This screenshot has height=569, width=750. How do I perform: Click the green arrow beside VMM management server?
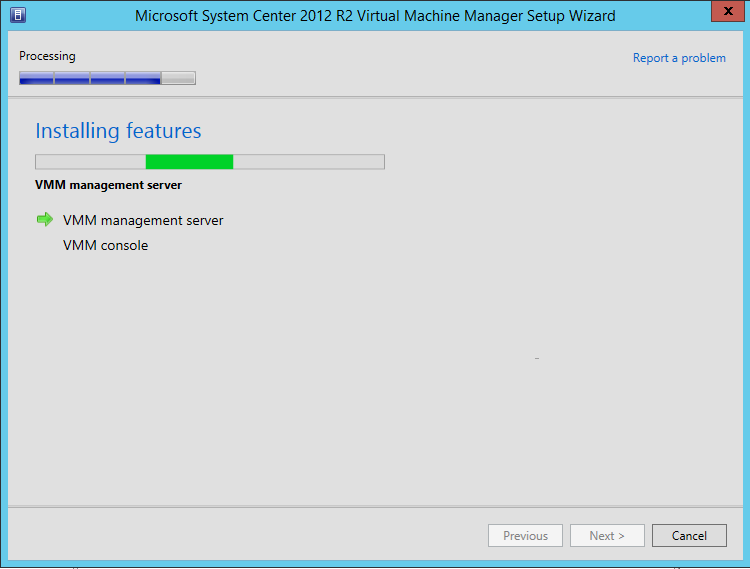point(45,219)
